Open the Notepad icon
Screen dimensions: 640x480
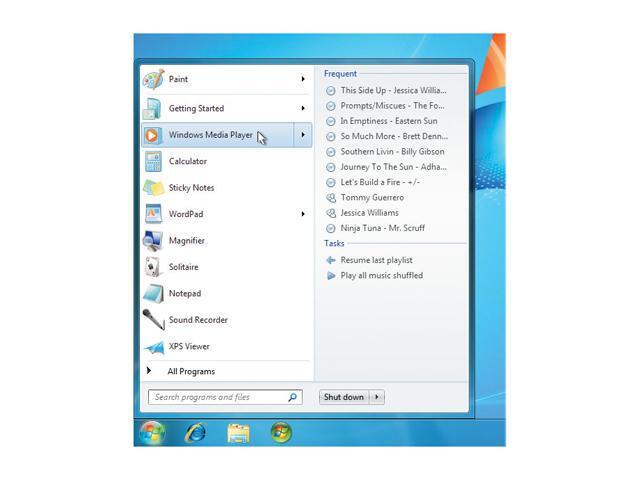click(x=153, y=294)
